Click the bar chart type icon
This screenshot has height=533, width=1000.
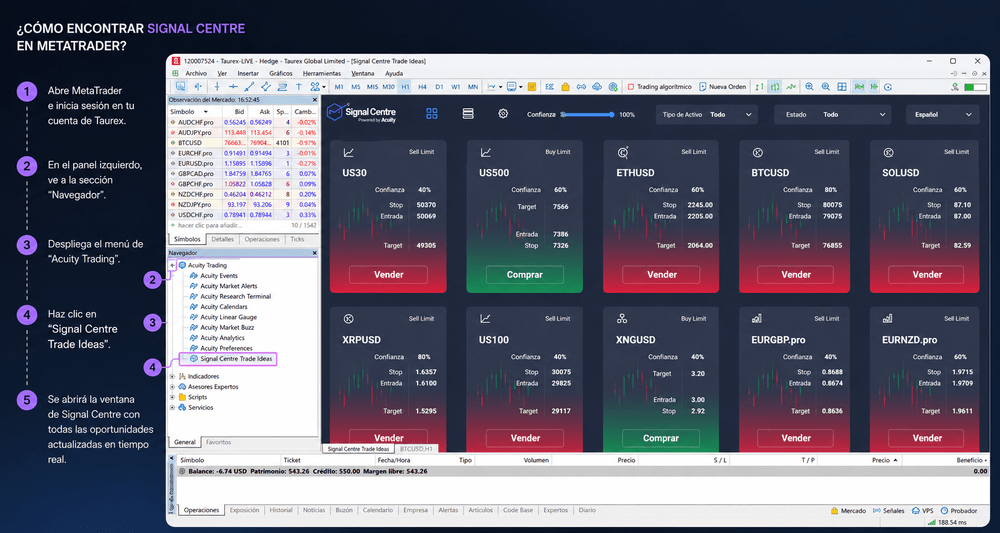tap(759, 87)
